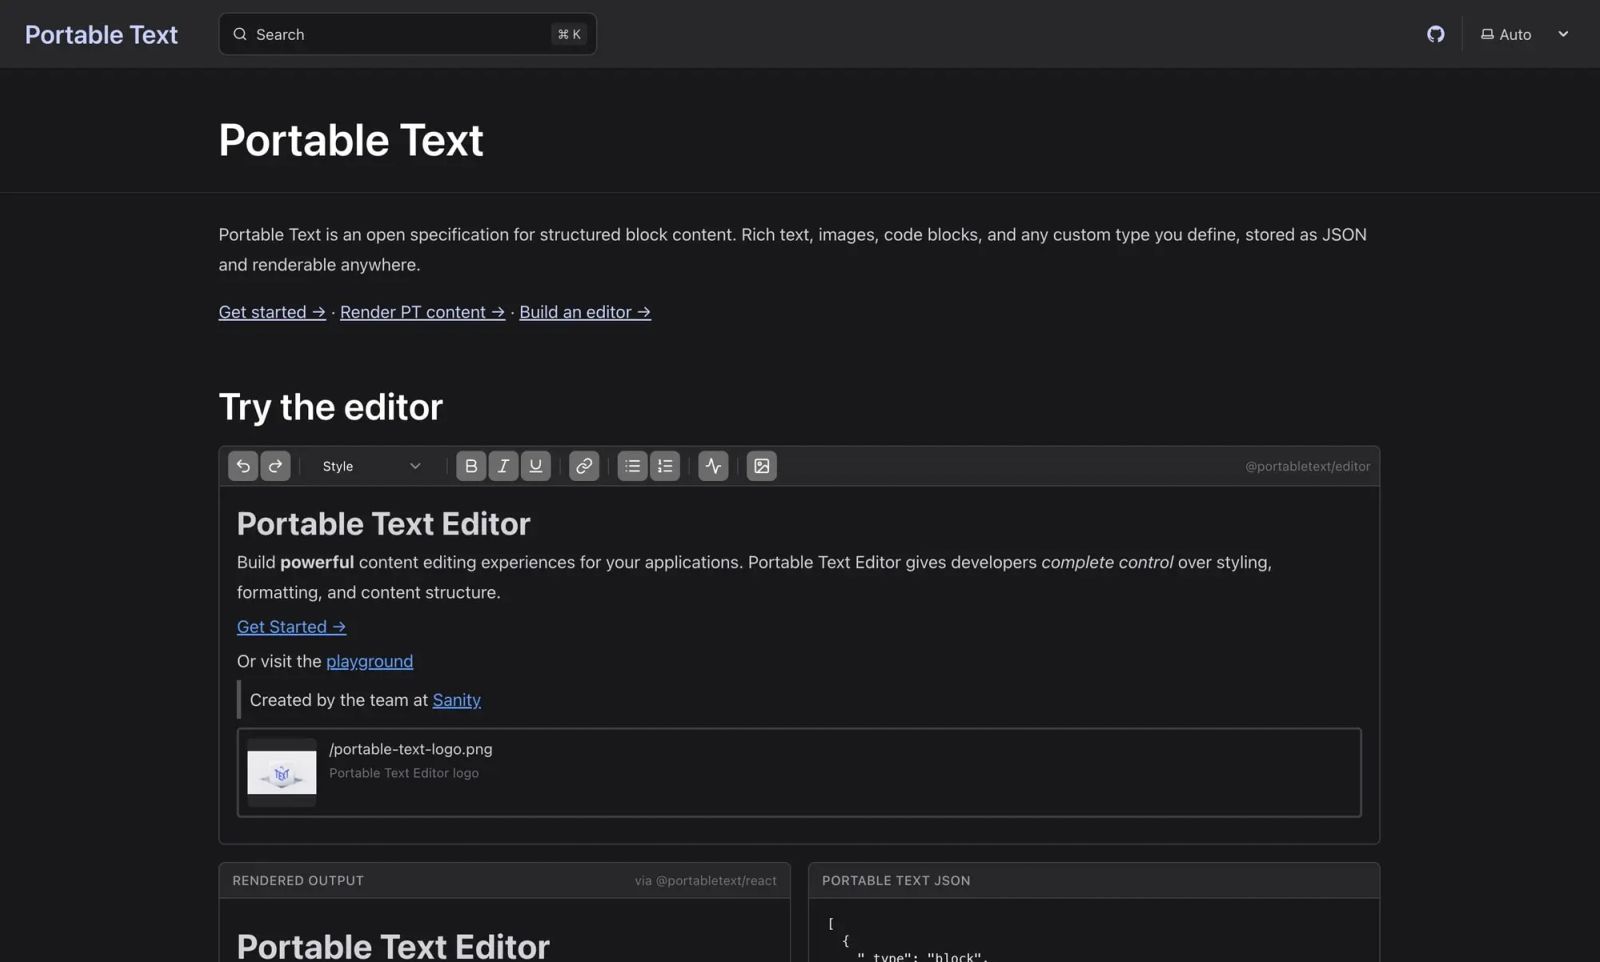
Task: Click the Try the editor heading
Action: [330, 407]
